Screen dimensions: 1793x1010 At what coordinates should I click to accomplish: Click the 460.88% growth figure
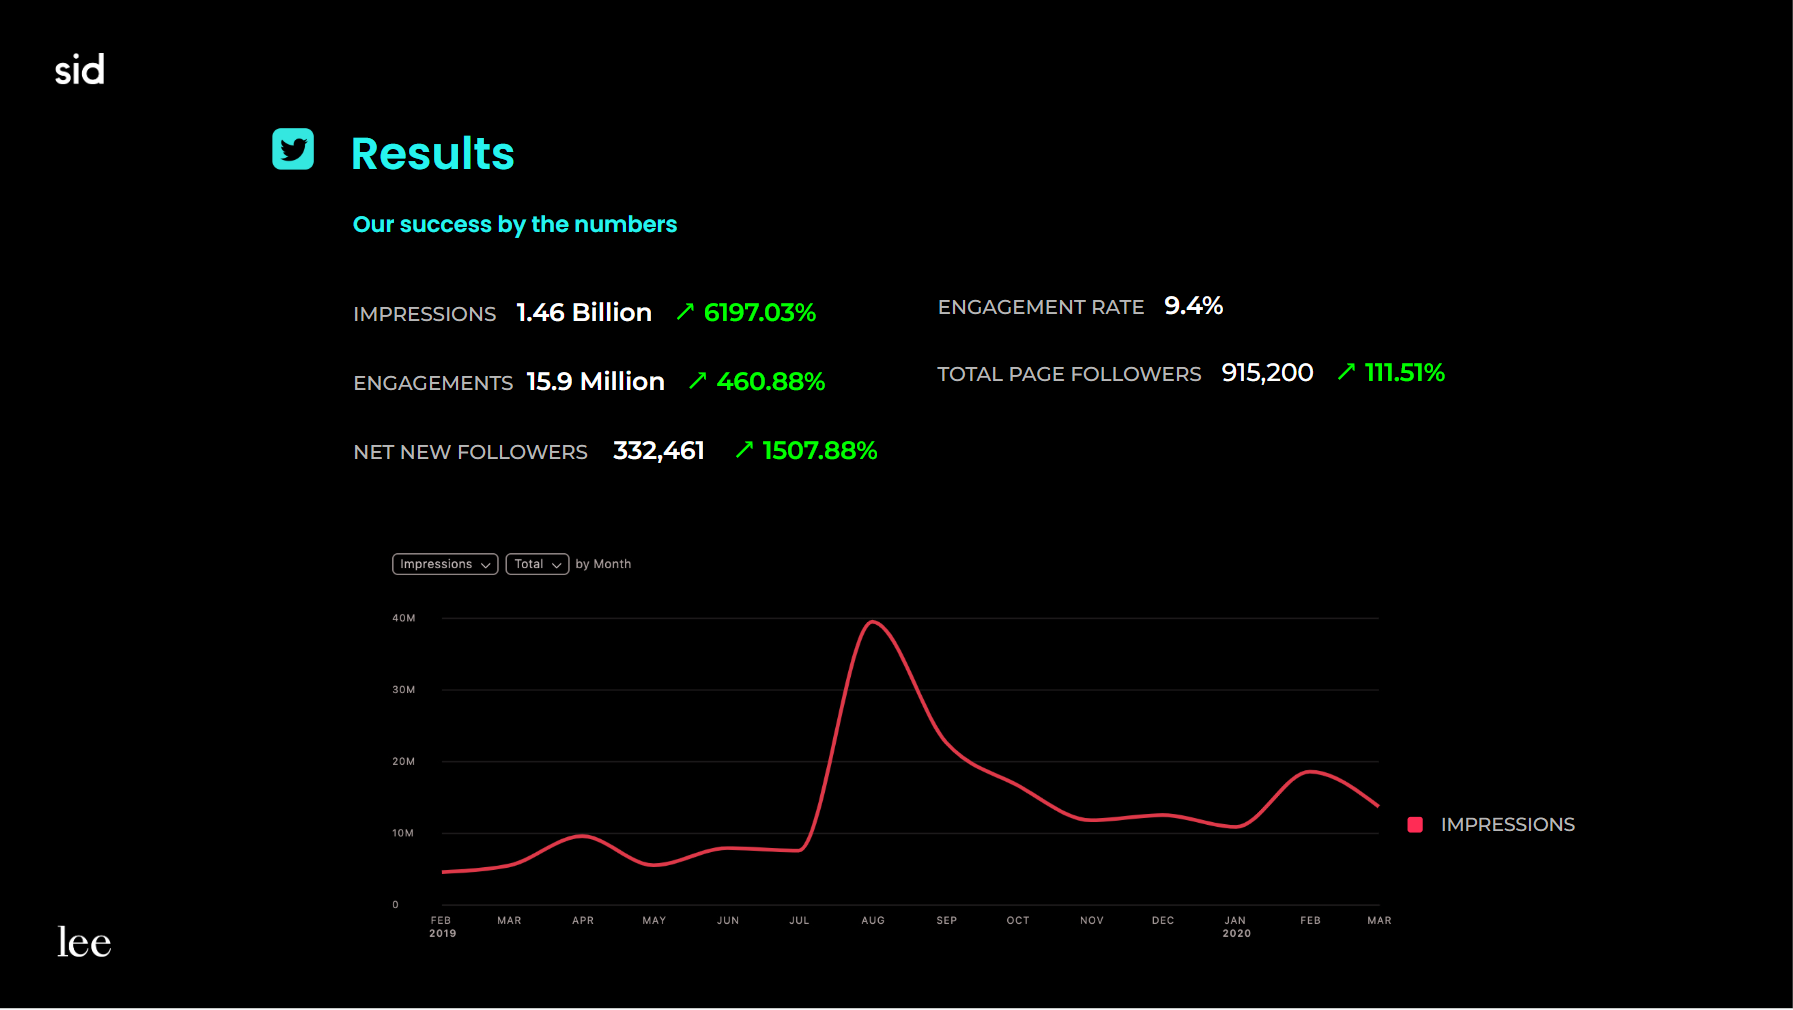click(771, 382)
